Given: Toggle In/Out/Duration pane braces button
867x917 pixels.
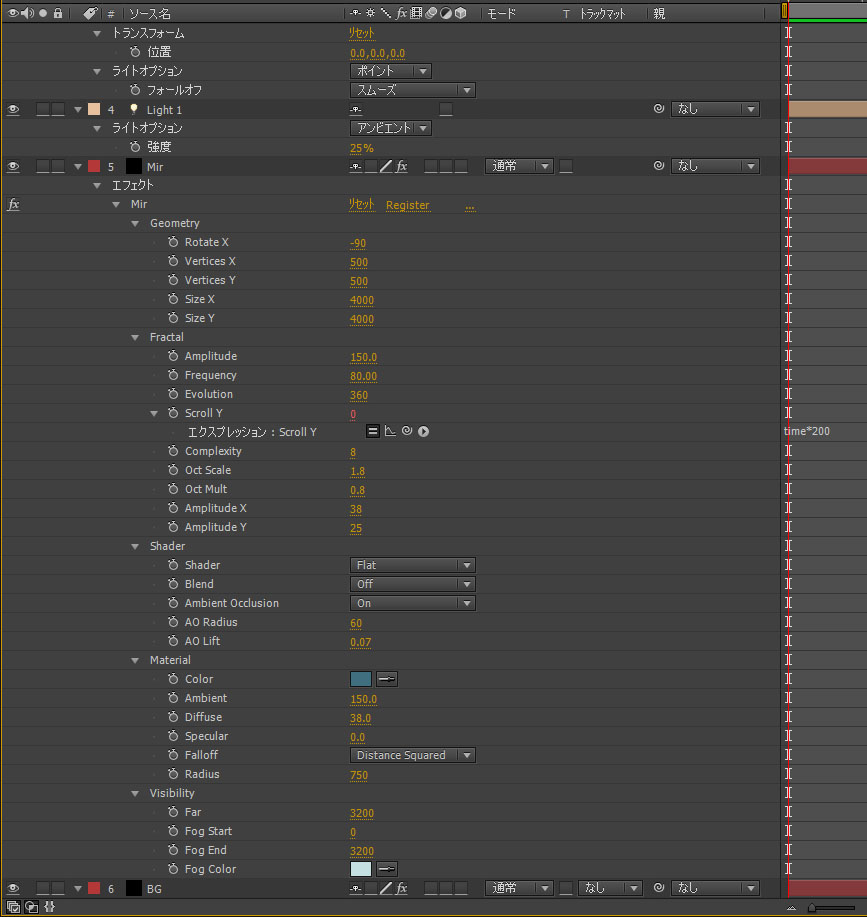Looking at the screenshot, I should pos(50,908).
